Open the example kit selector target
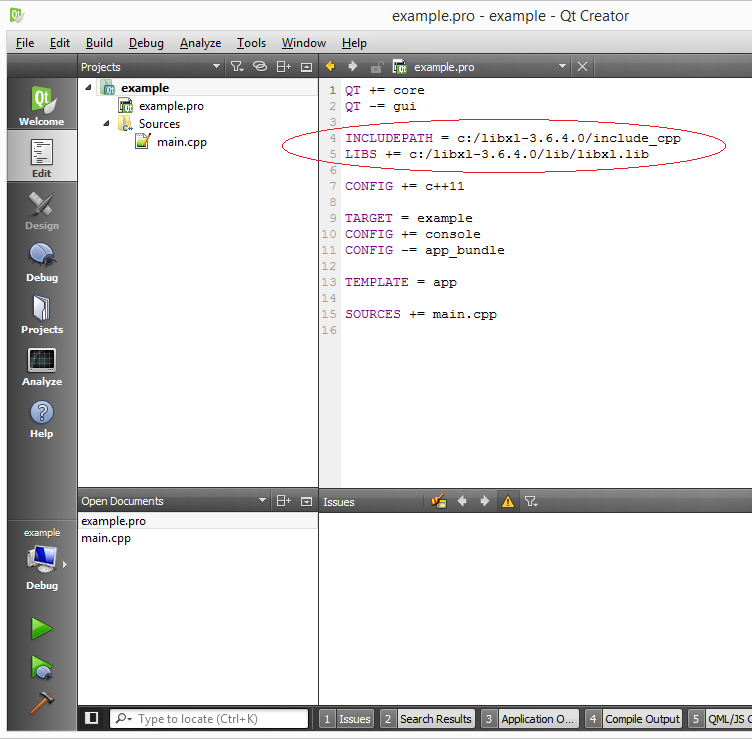 42,559
